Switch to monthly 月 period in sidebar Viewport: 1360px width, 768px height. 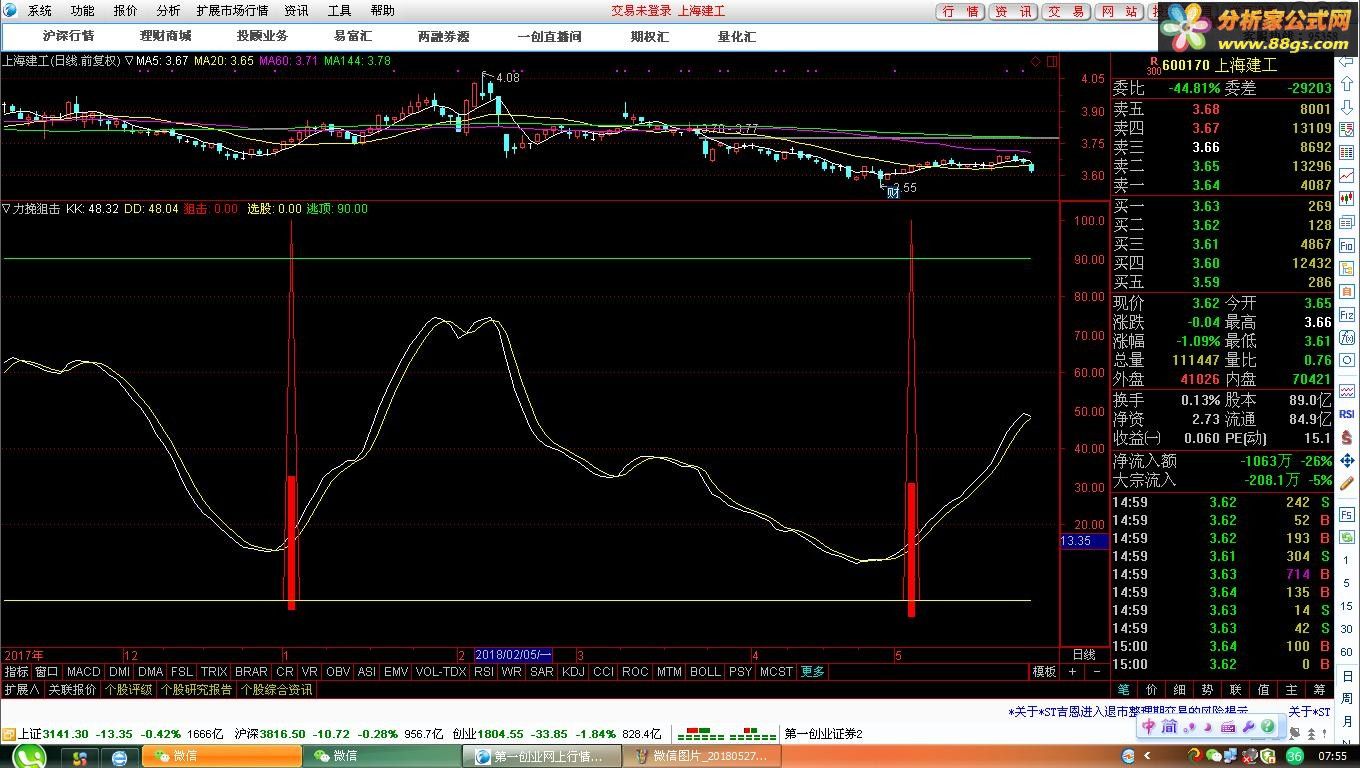coord(1348,720)
